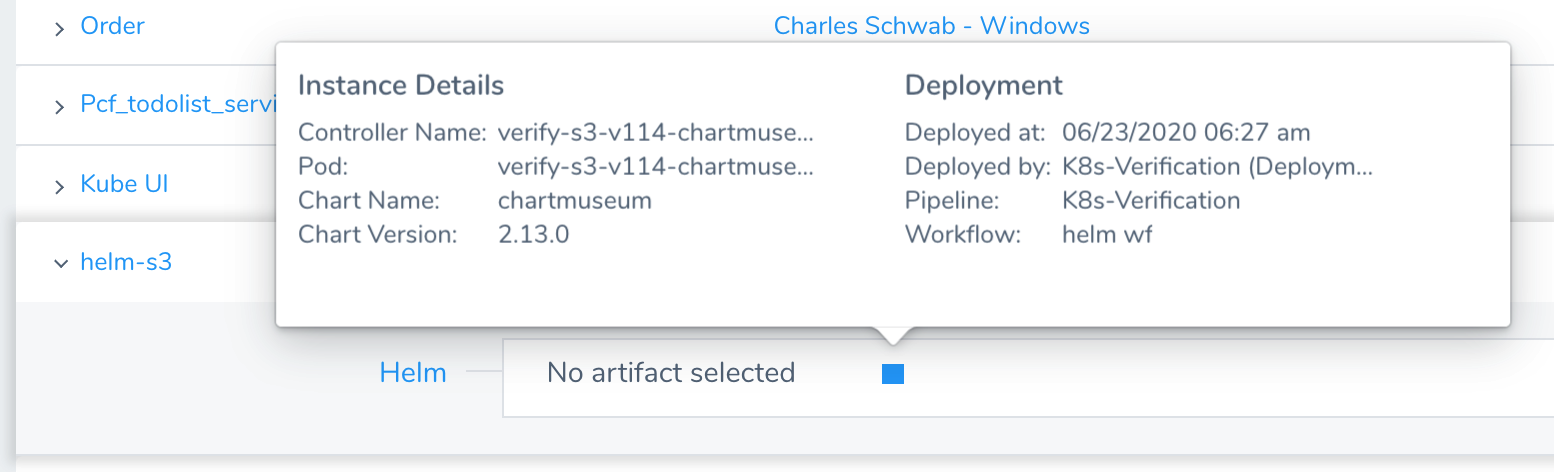Expand the Kube UI row chevron

click(x=60, y=186)
